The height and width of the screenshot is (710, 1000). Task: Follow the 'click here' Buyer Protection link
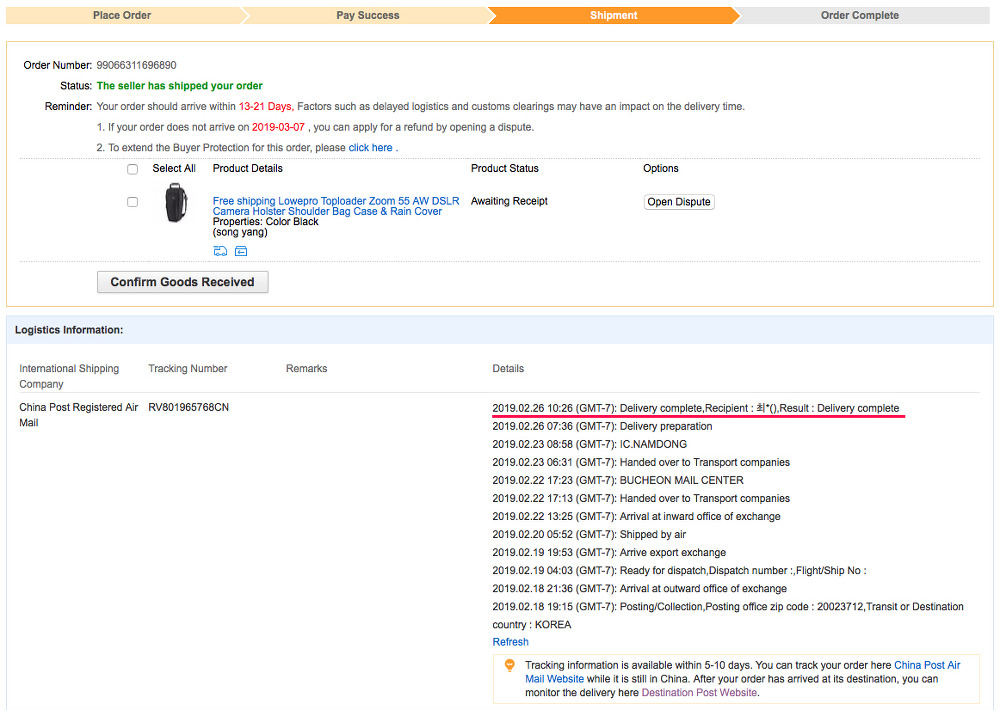pos(370,148)
